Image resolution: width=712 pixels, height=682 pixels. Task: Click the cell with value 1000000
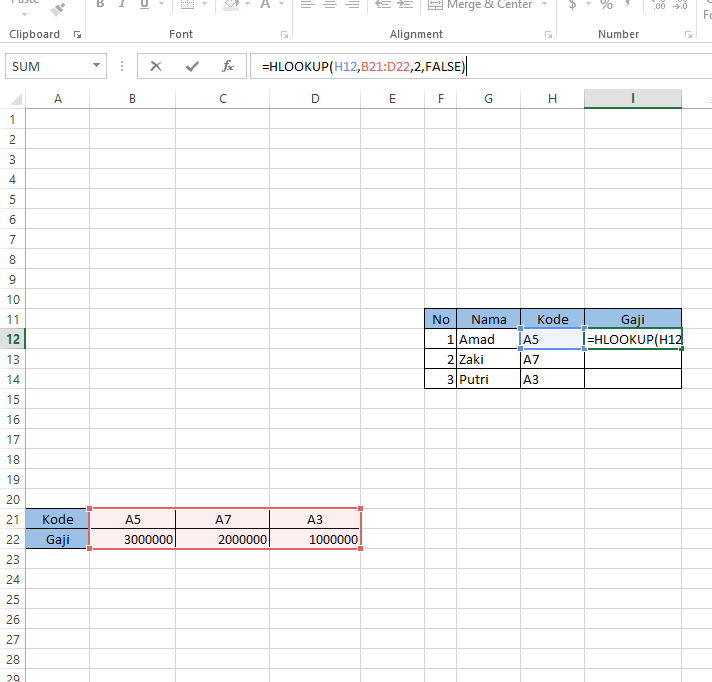pos(315,539)
